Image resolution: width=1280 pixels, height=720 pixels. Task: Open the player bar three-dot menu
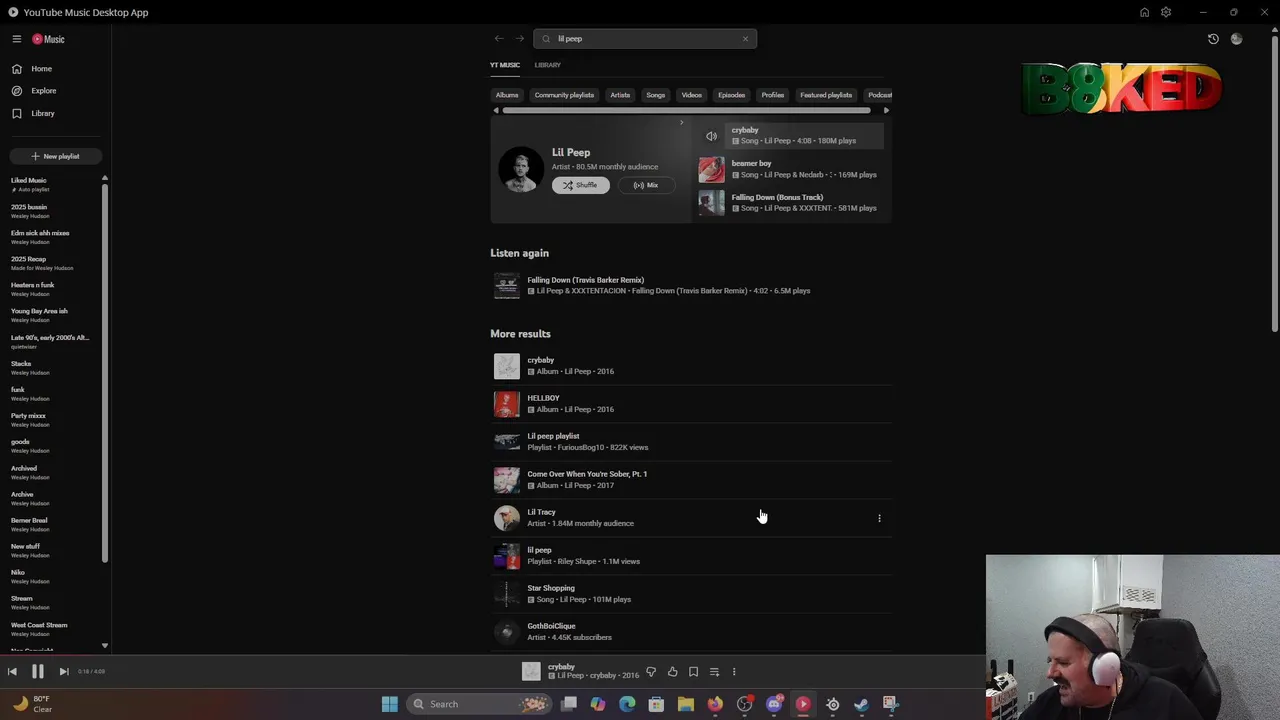(x=734, y=672)
